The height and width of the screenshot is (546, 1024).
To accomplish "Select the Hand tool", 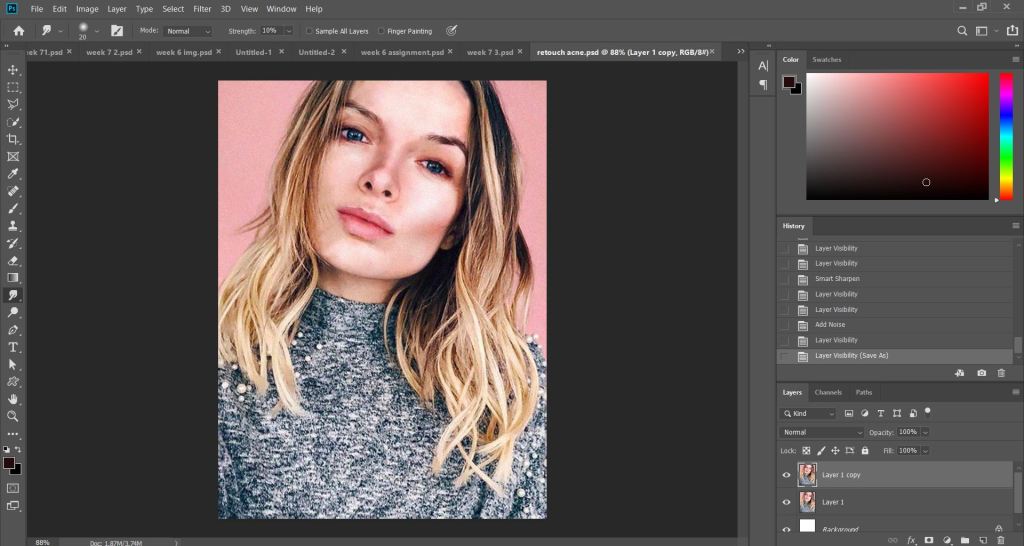I will tap(13, 399).
